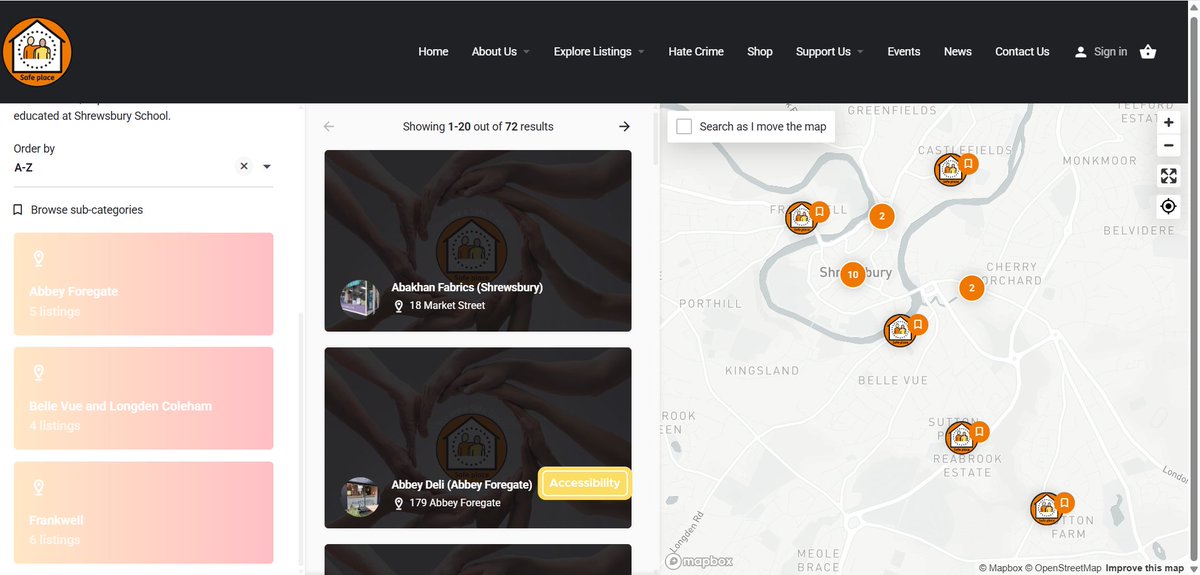Open map cluster marker showing 10
1200x575 pixels.
(852, 274)
